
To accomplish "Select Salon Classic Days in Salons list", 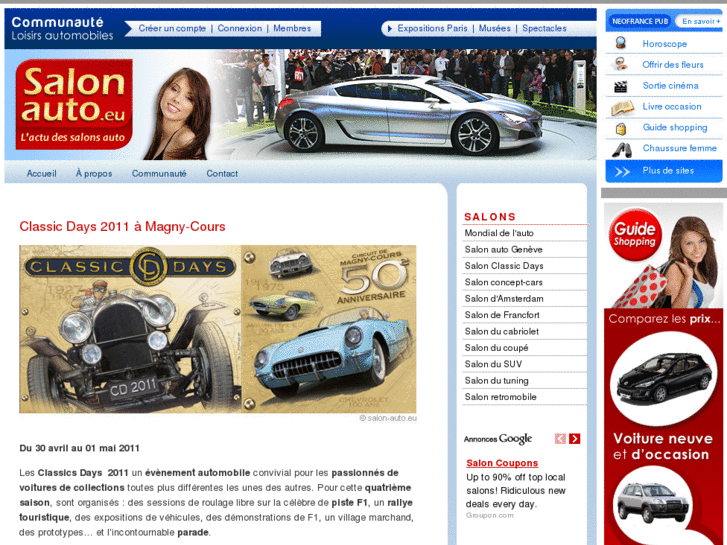I will [504, 266].
